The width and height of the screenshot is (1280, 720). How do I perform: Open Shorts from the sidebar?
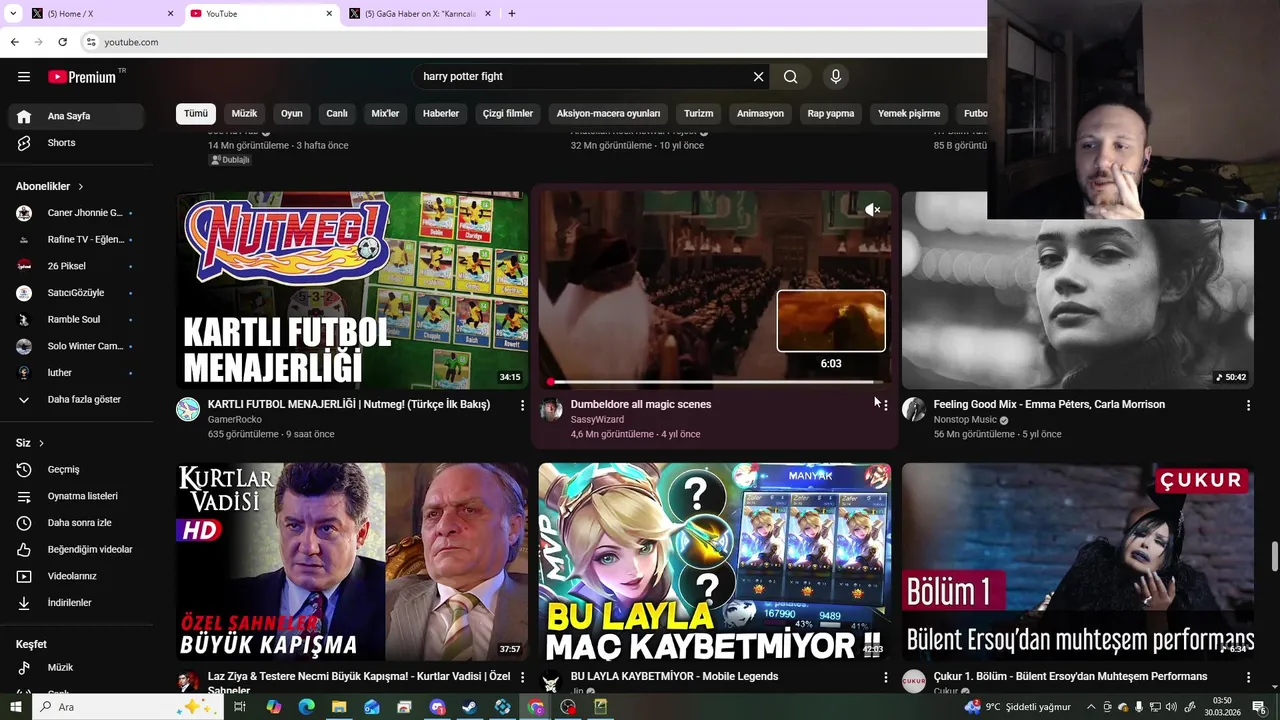coord(77,143)
